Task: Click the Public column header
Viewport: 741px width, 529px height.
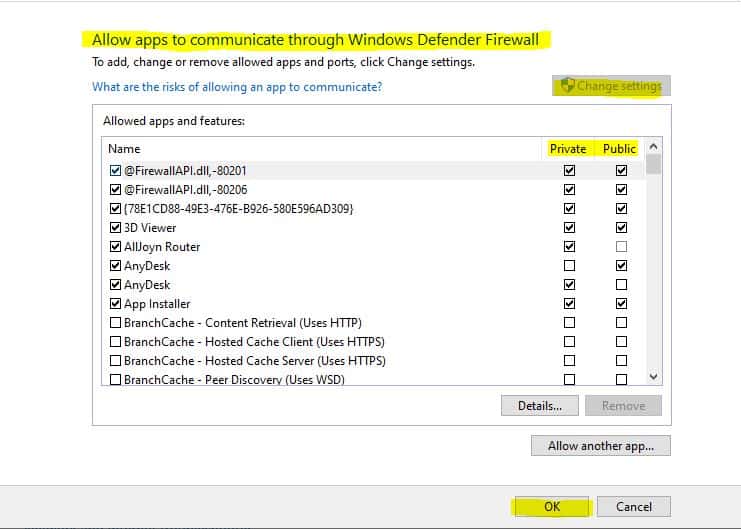Action: pyautogui.click(x=619, y=149)
